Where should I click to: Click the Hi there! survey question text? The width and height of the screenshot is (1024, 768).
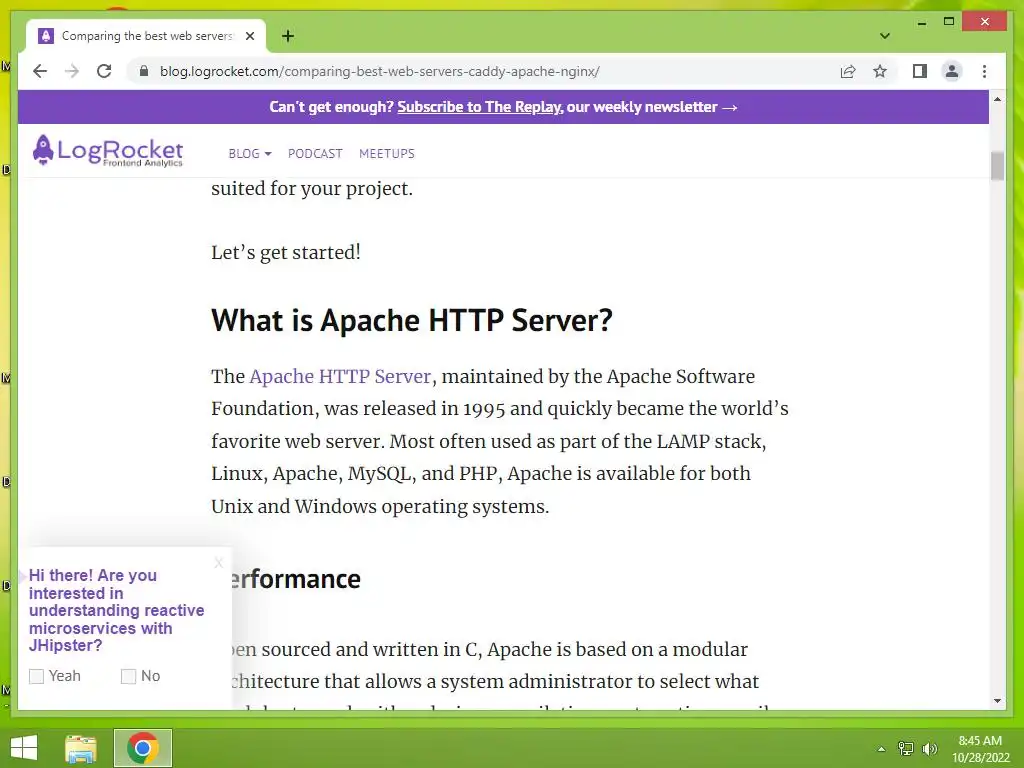116,610
